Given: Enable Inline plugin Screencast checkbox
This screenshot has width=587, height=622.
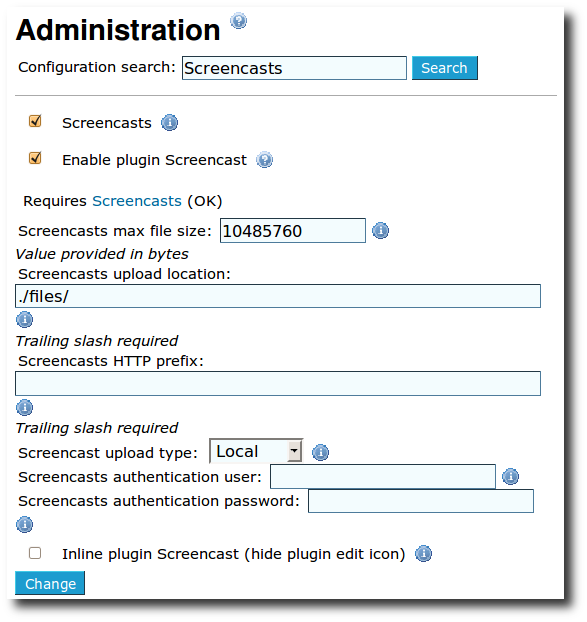Looking at the screenshot, I should (x=35, y=553).
